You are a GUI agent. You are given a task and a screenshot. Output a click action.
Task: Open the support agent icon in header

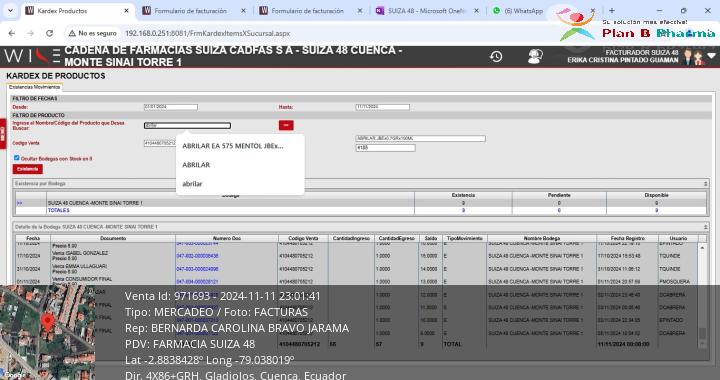(x=535, y=56)
